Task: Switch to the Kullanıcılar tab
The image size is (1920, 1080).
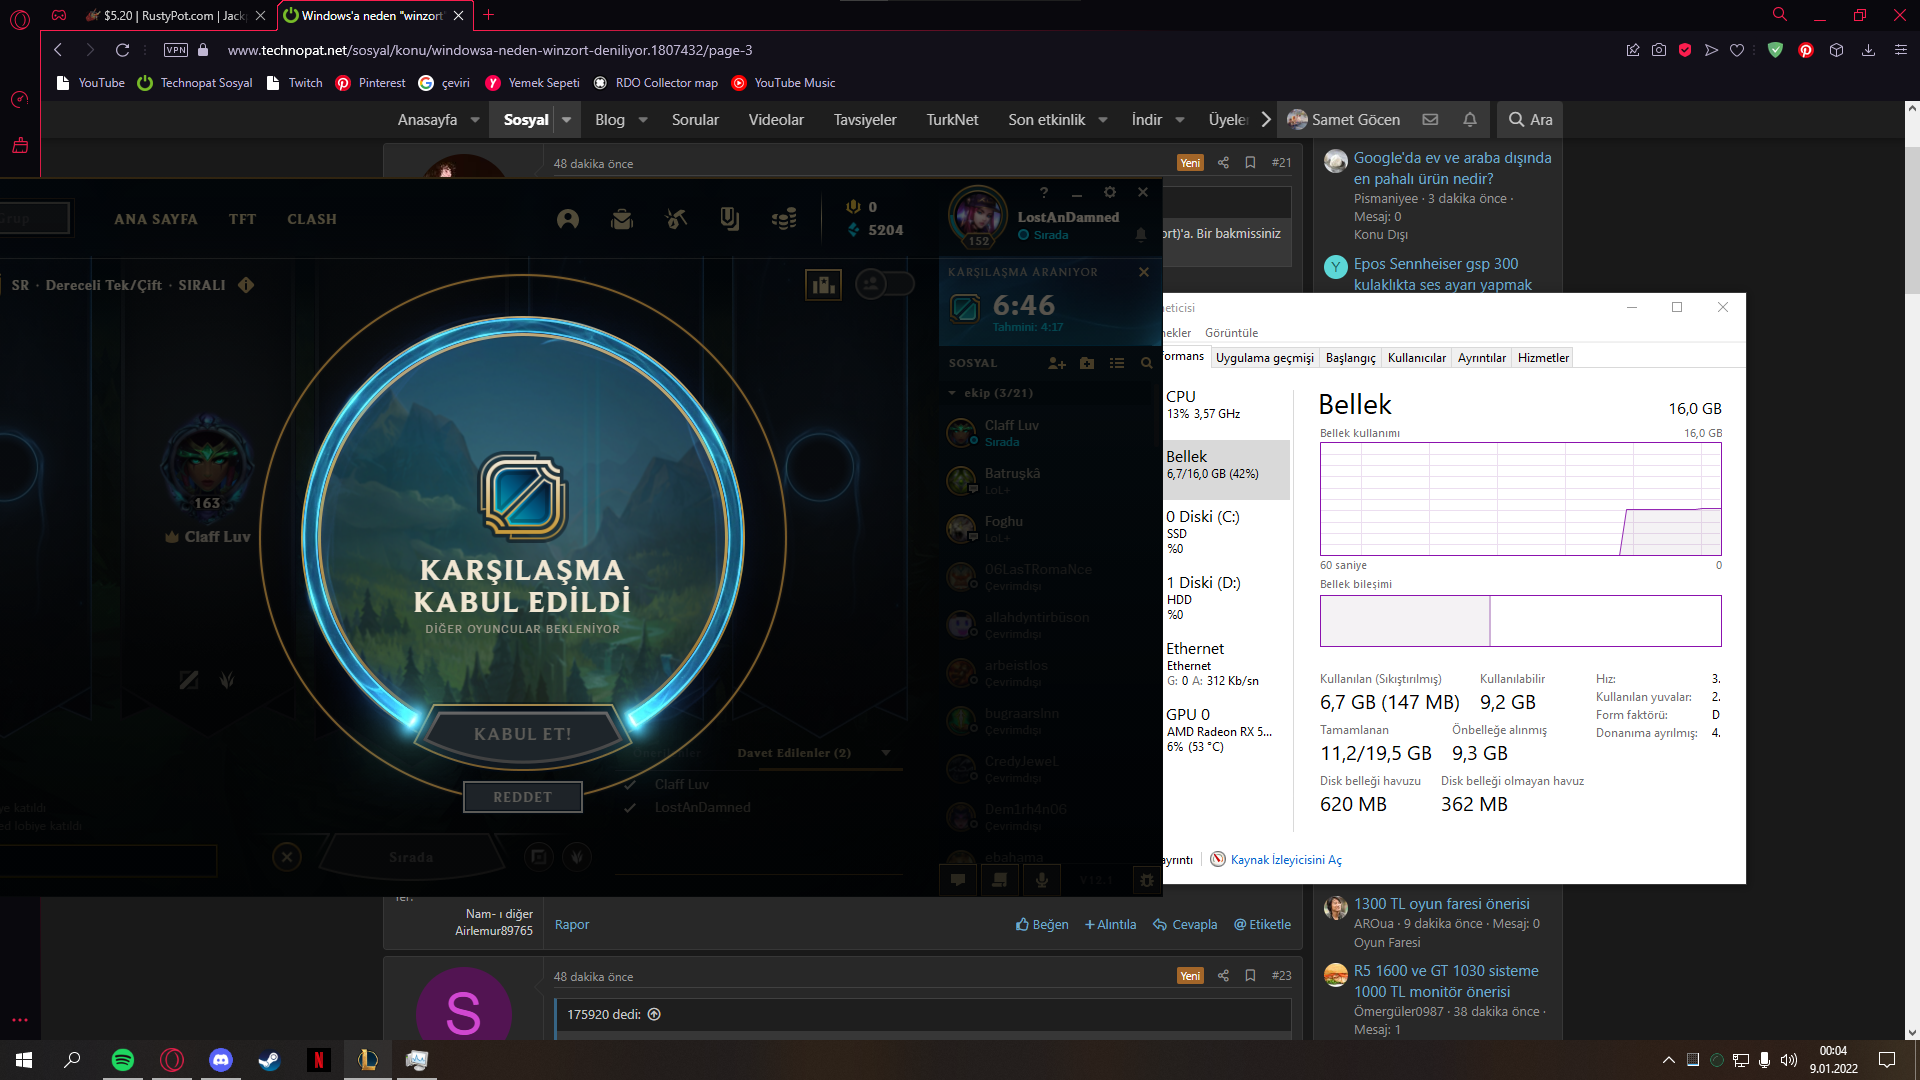Action: click(x=1416, y=358)
